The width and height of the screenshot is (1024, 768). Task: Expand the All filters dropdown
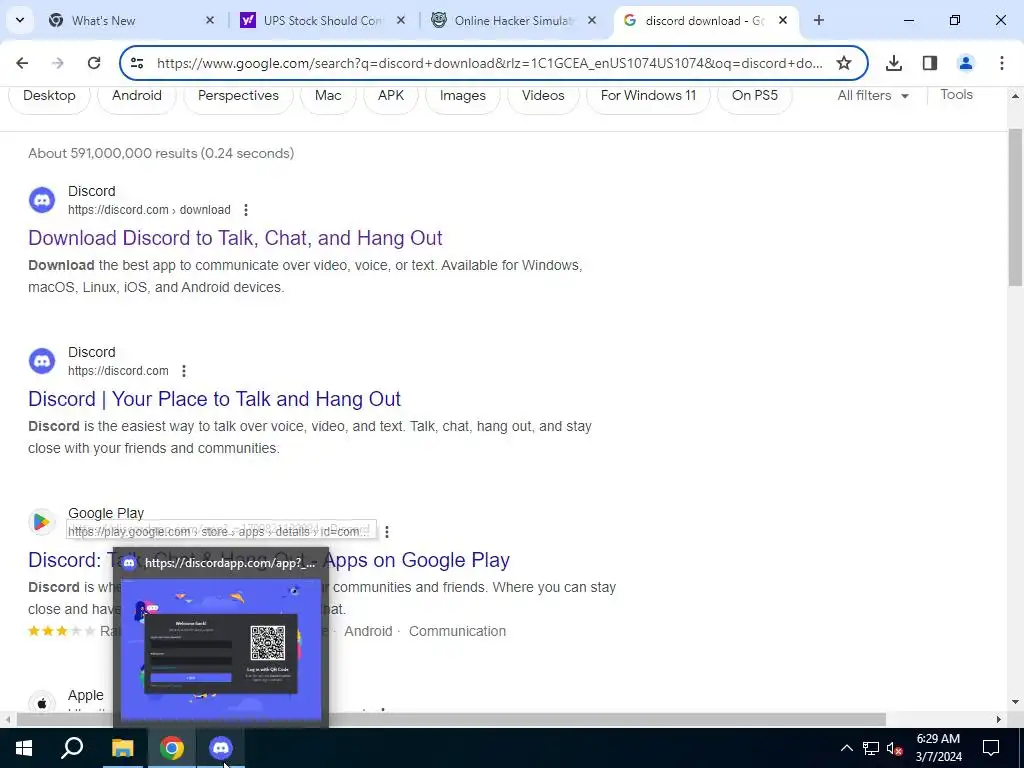point(872,95)
